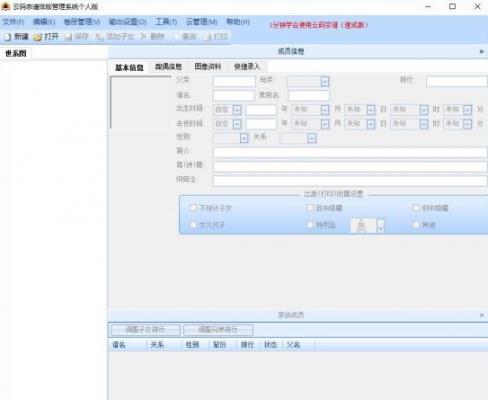
Task: Click into the 简介 text field
Action: point(350,152)
